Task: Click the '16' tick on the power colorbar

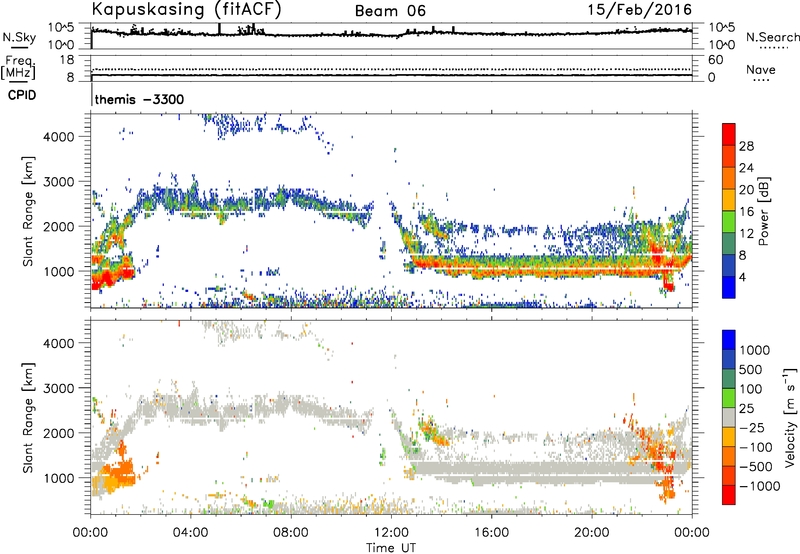Action: (746, 212)
